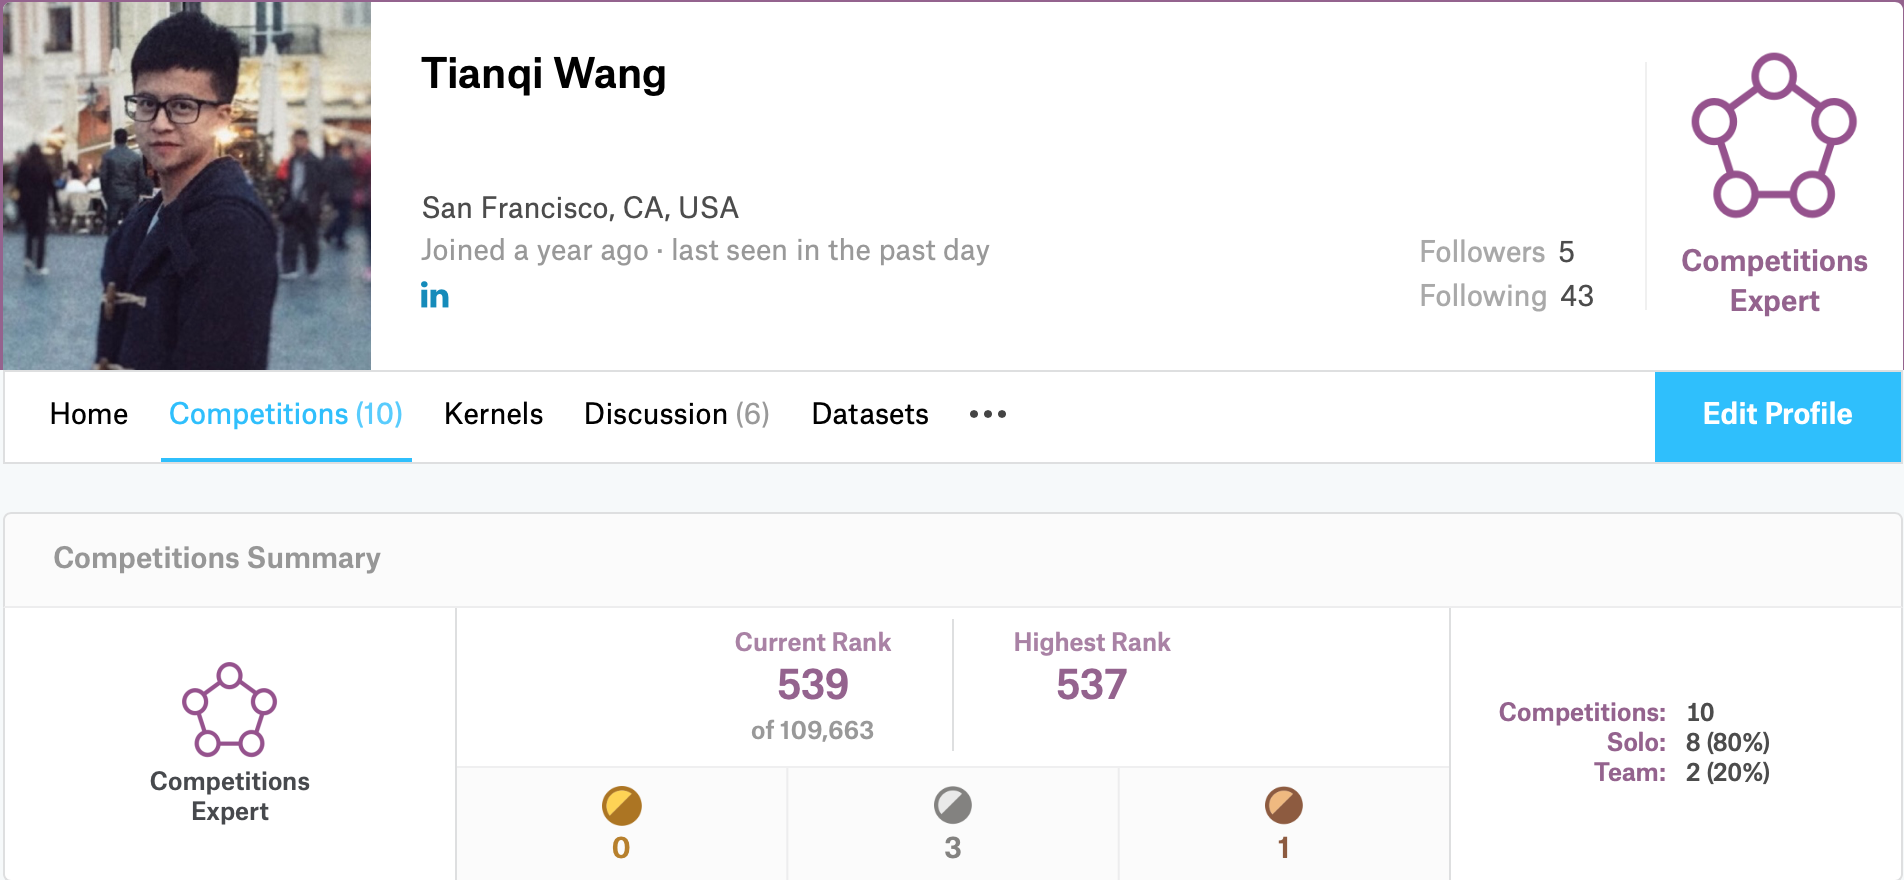The width and height of the screenshot is (1904, 880).
Task: Click the large Competitions Expert tier badge
Action: 1774,136
